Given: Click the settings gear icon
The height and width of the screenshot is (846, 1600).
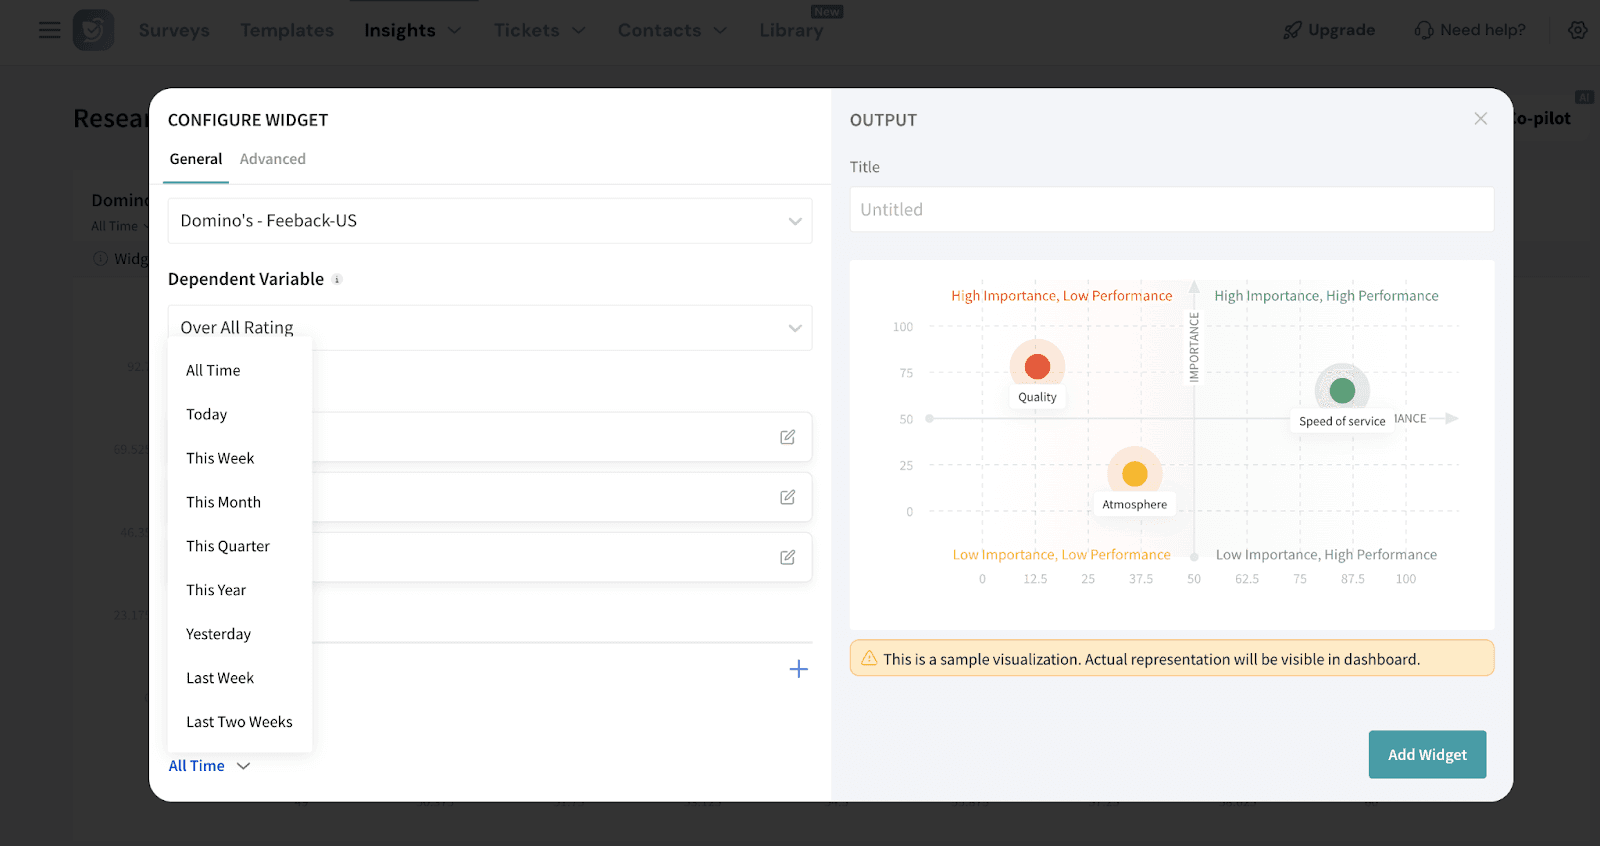Looking at the screenshot, I should point(1577,30).
